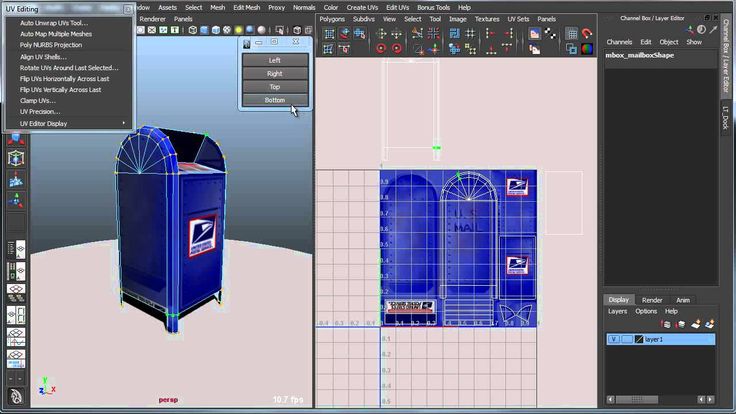This screenshot has height=414, width=736.
Task: Select the UV smudge tool icon
Action: [345, 33]
